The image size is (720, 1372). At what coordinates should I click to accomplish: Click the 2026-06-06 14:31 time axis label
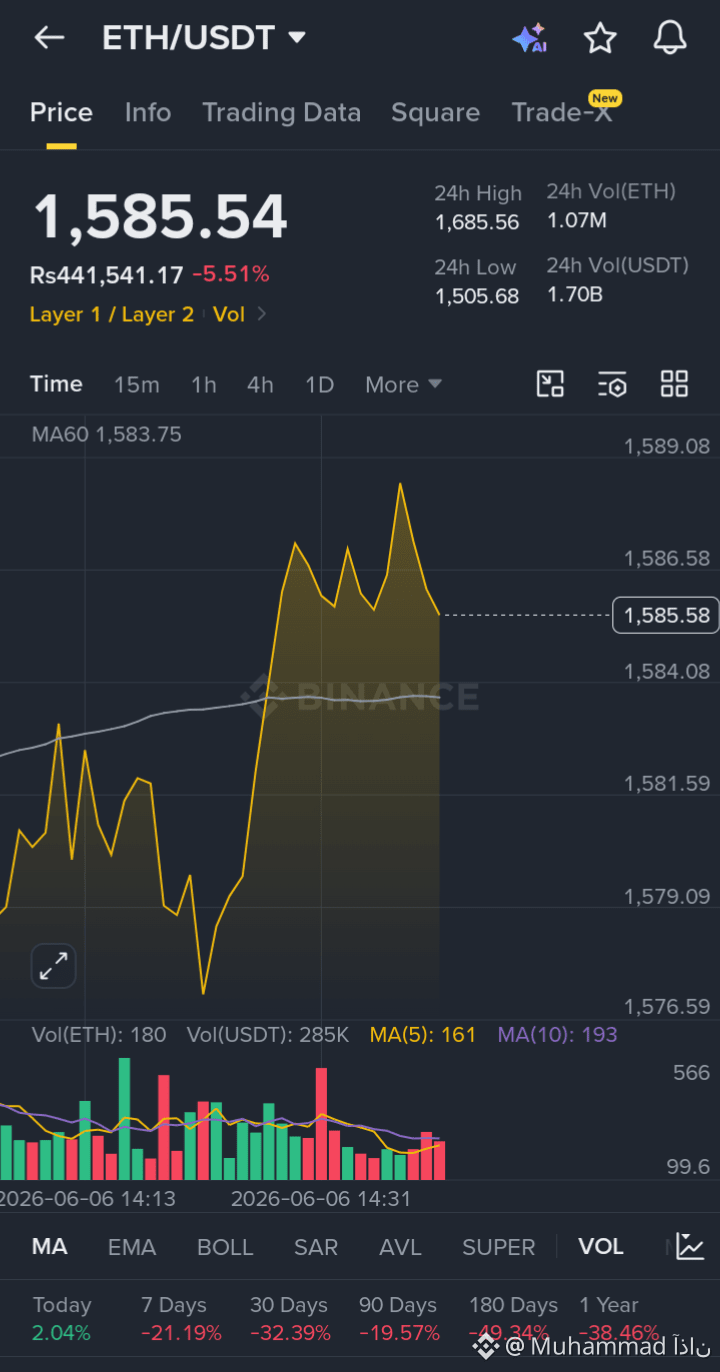[x=320, y=1198]
